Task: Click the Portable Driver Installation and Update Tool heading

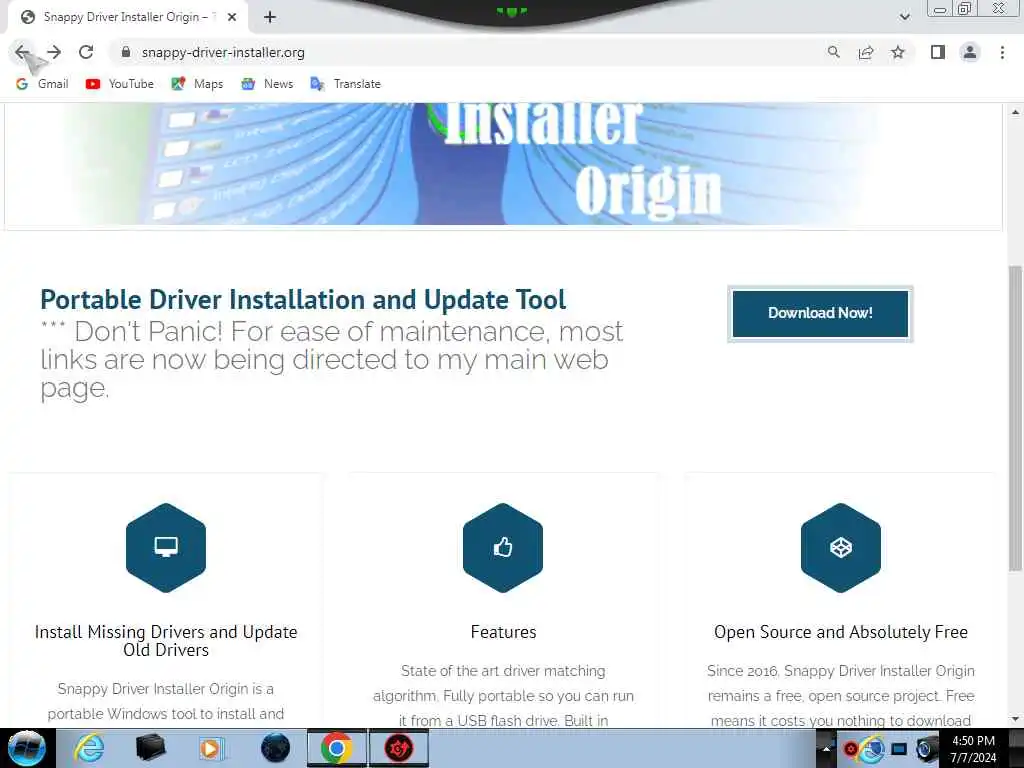Action: tap(303, 300)
